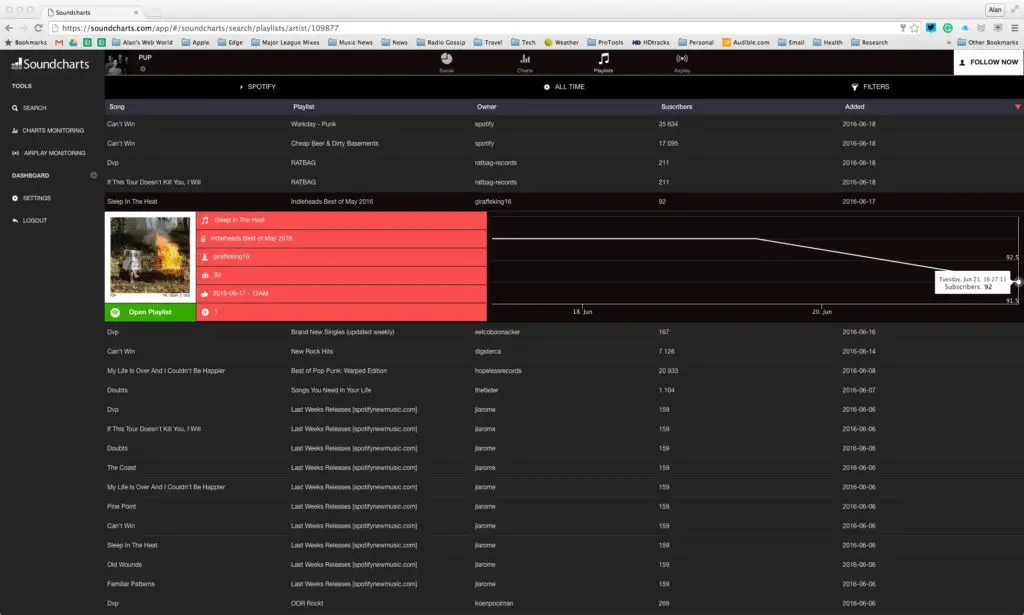The height and width of the screenshot is (615, 1024).
Task: Sort table by Subscribers column header
Action: coord(677,106)
